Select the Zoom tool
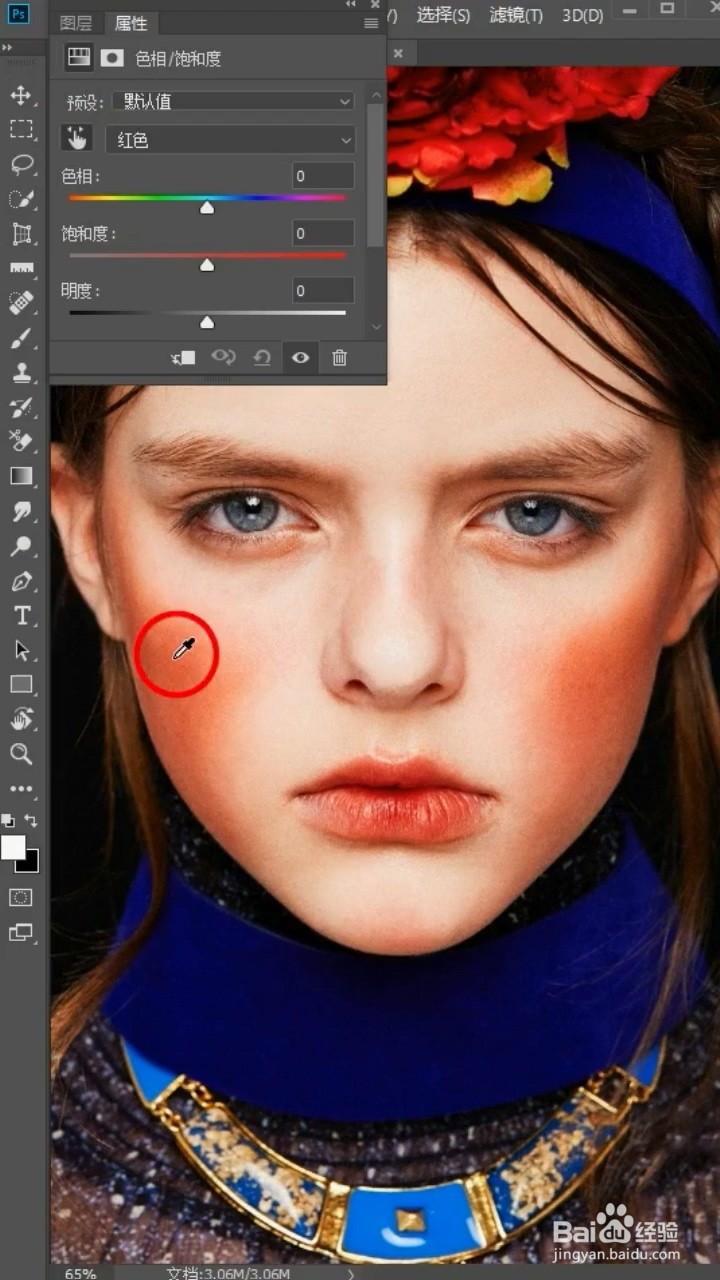 [x=21, y=754]
